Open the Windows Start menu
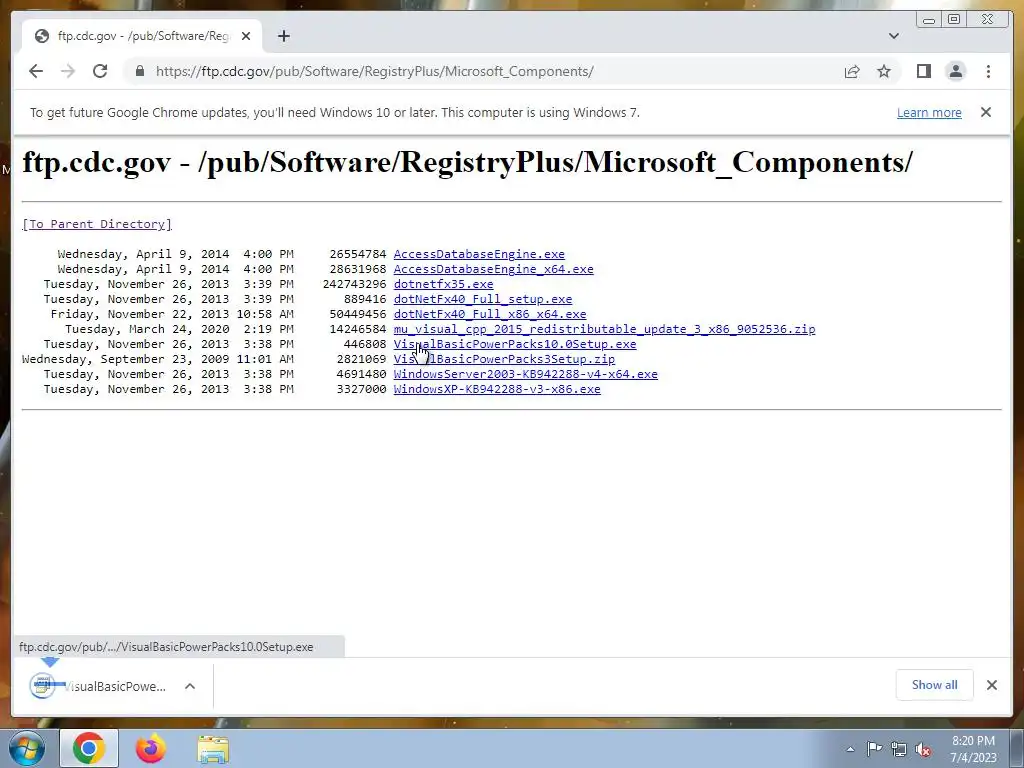Screen dimensions: 1024x768 click(x=27, y=748)
